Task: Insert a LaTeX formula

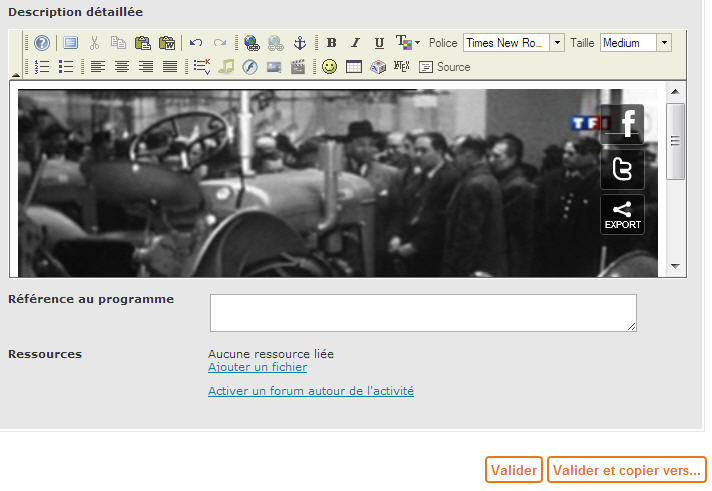Action: click(402, 67)
